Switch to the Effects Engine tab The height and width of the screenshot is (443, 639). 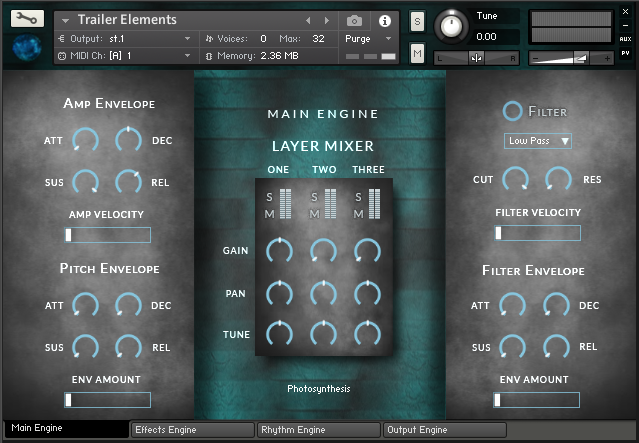coord(193,430)
